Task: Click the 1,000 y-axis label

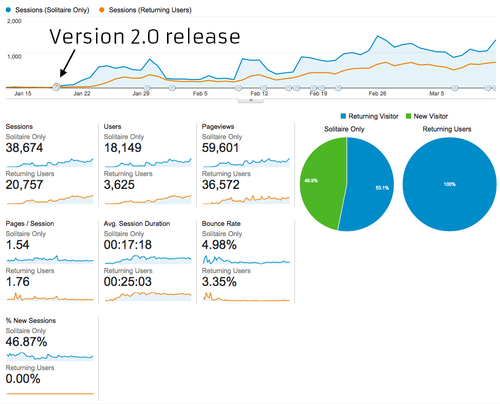Action: [14, 56]
